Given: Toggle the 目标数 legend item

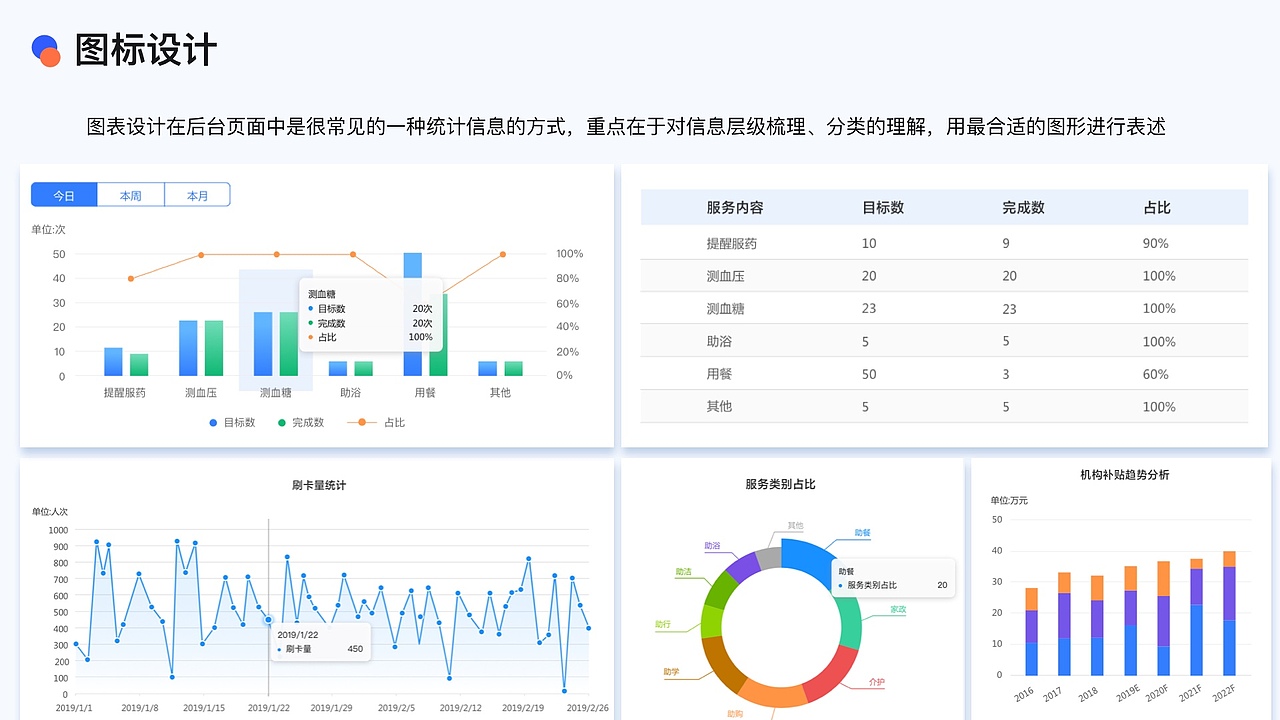Looking at the screenshot, I should click(x=232, y=423).
